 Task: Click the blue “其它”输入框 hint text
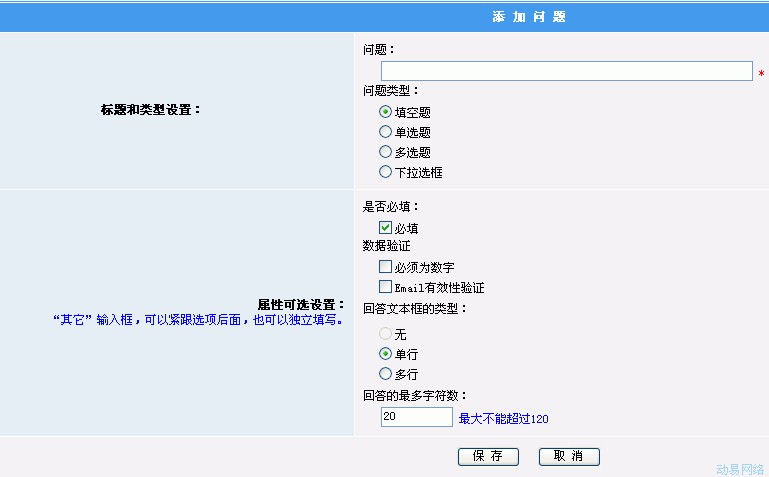coord(198,320)
